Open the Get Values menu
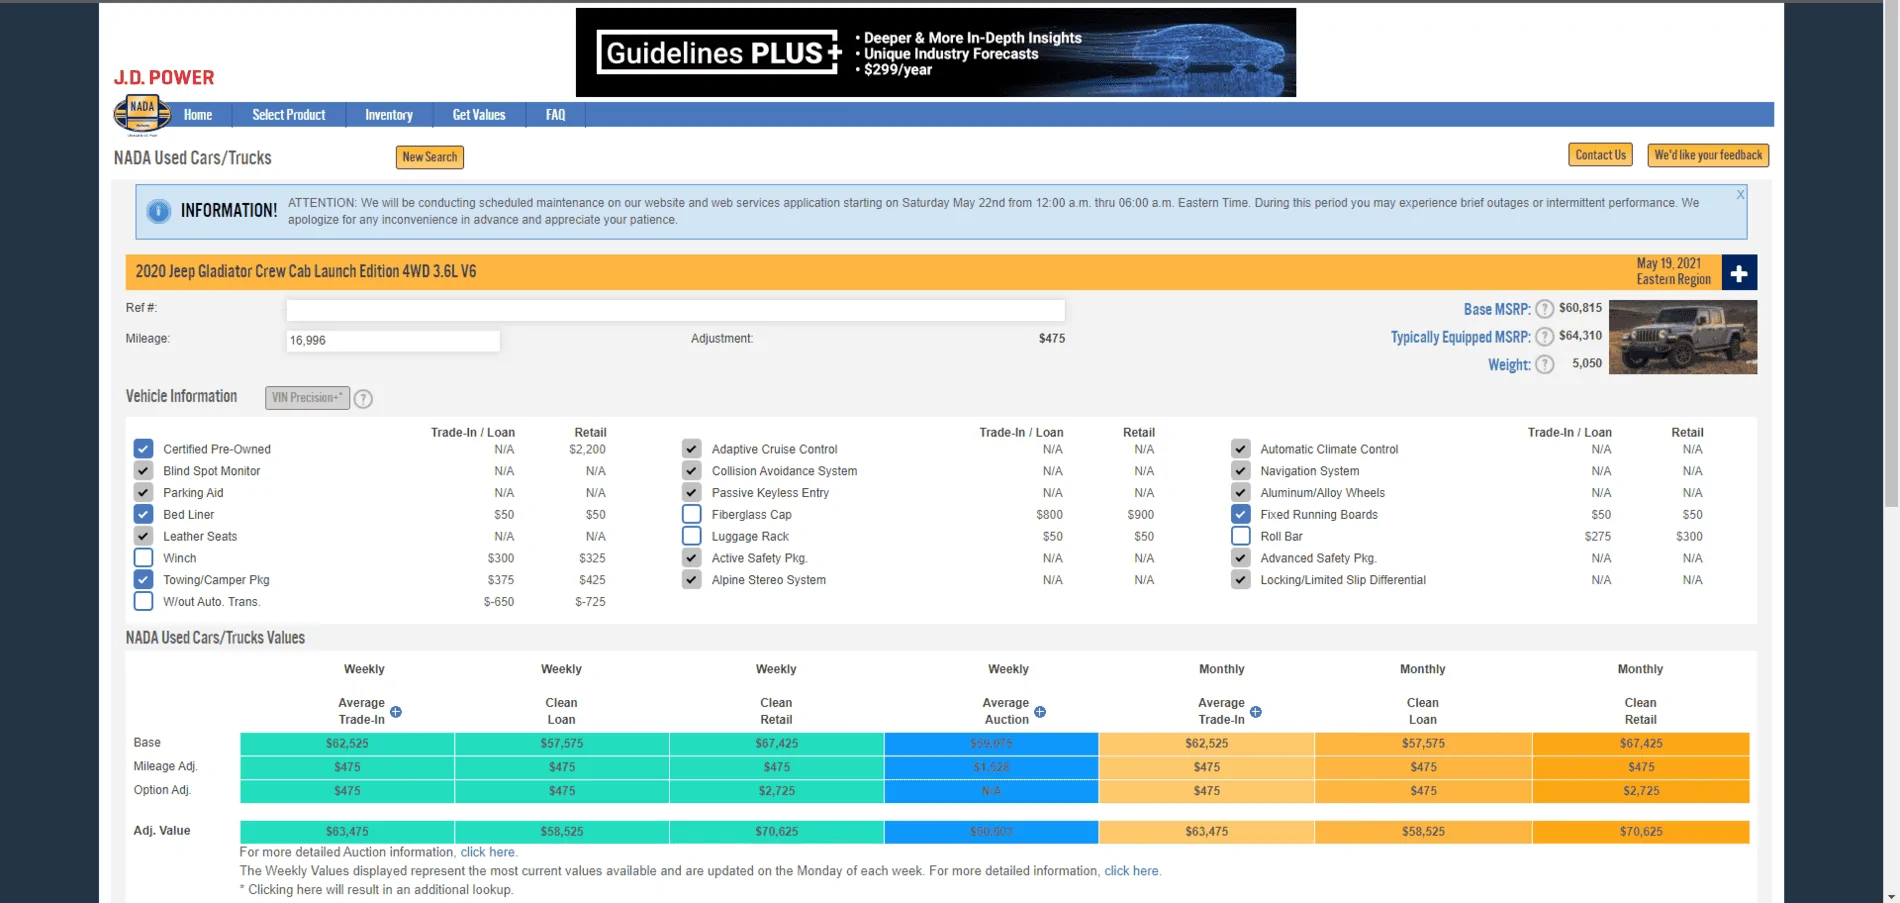 point(479,115)
